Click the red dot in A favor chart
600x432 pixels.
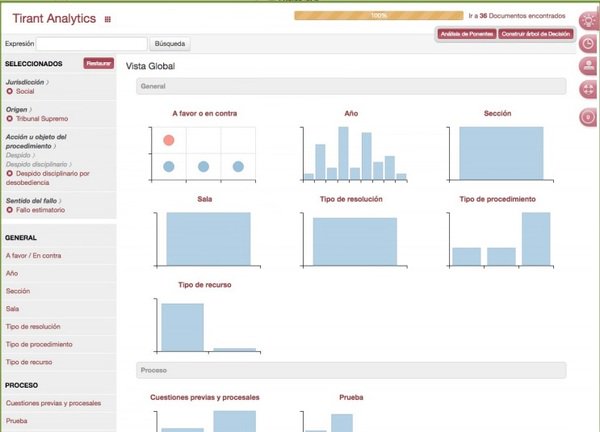point(169,140)
